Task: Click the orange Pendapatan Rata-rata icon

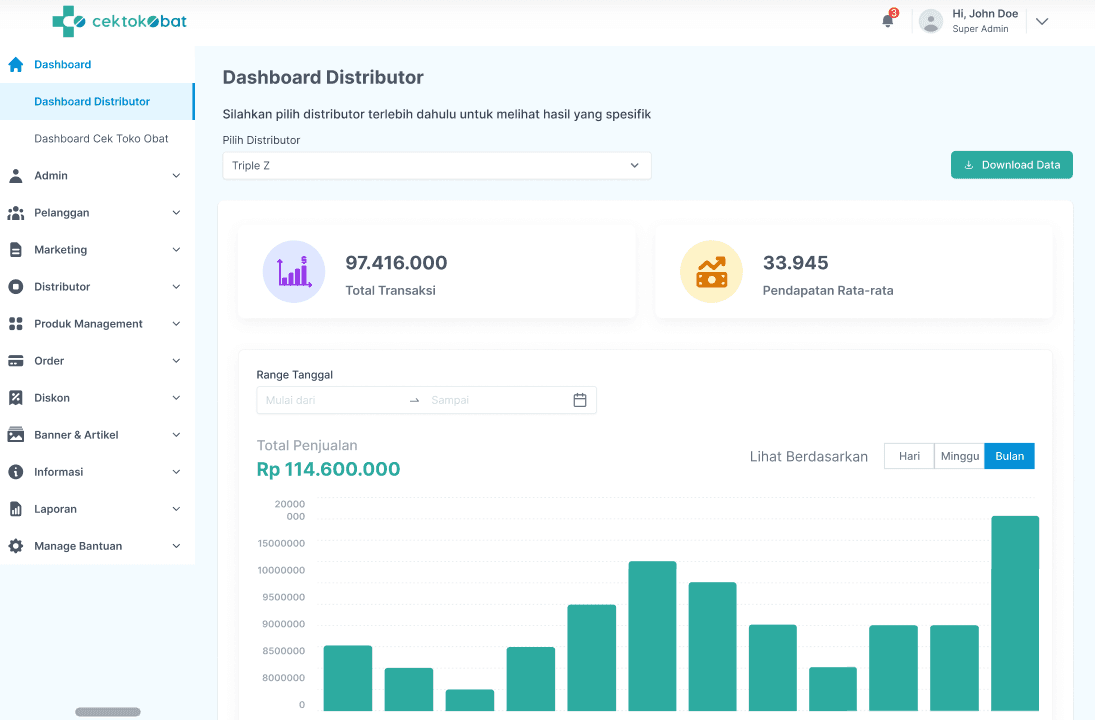Action: coord(711,271)
